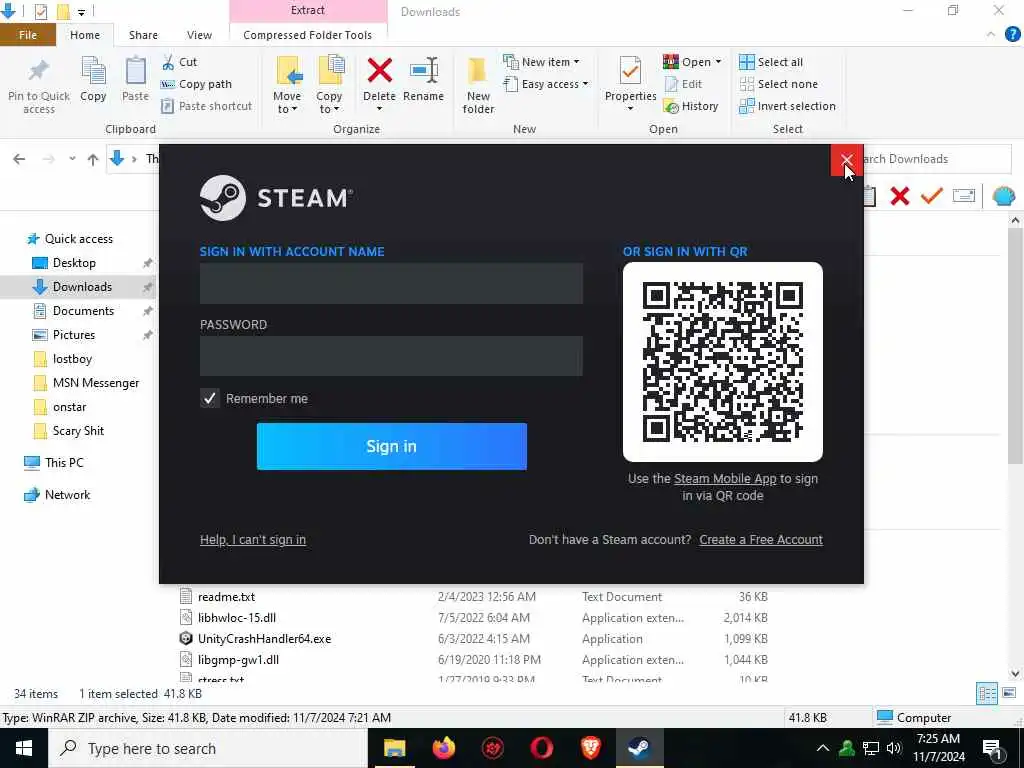The height and width of the screenshot is (768, 1024).
Task: Switch to the Share ribbon tab
Action: point(143,35)
